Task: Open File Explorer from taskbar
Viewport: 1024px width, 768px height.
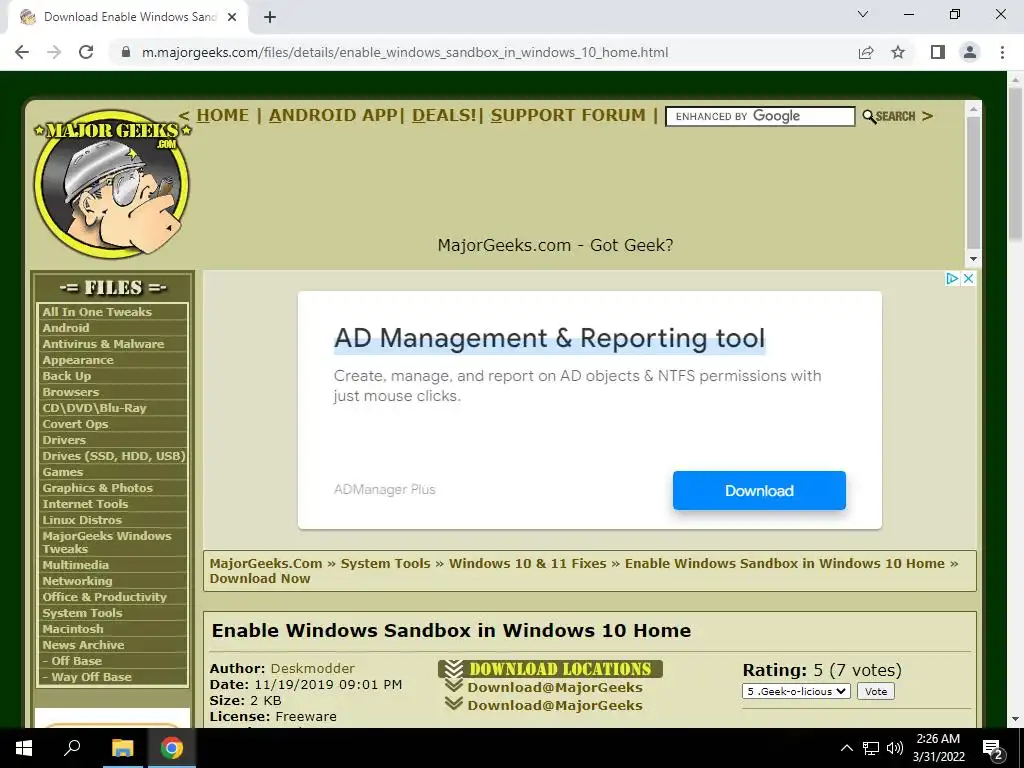Action: point(122,748)
